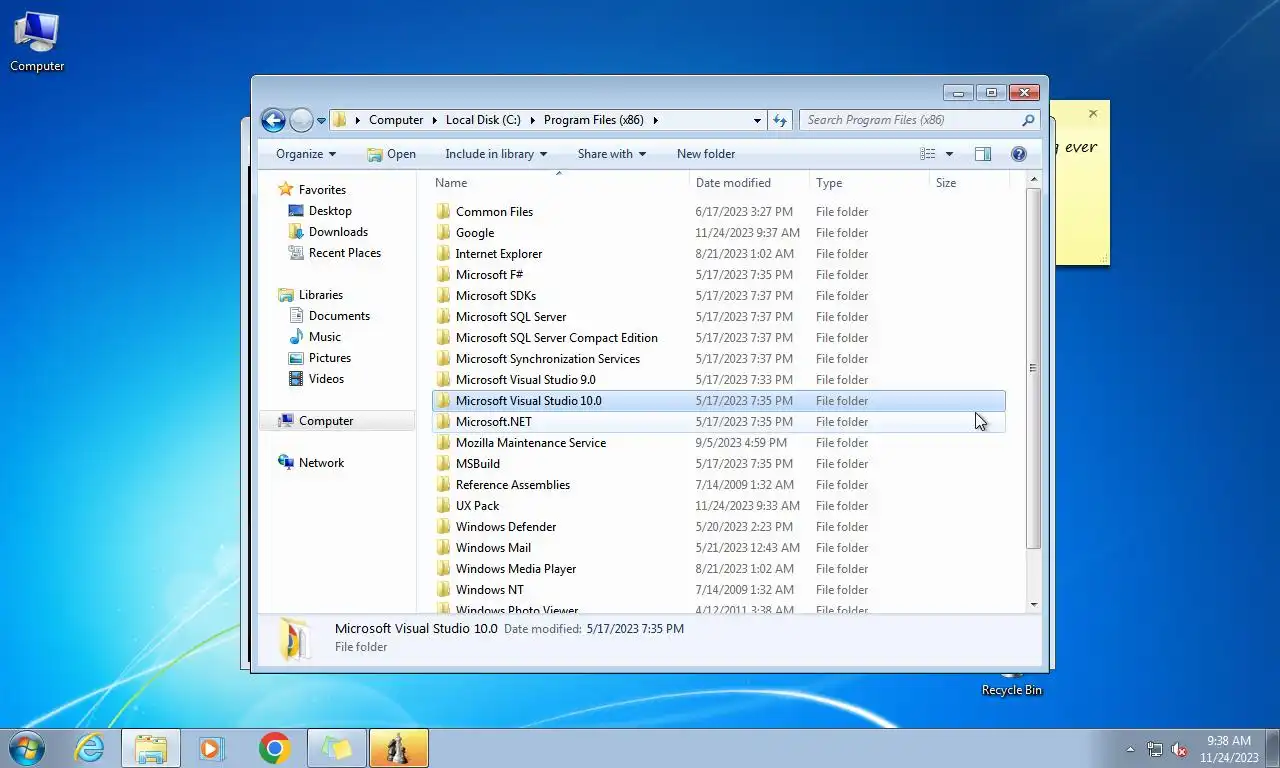
Task: Open the Music library
Action: [x=325, y=337]
